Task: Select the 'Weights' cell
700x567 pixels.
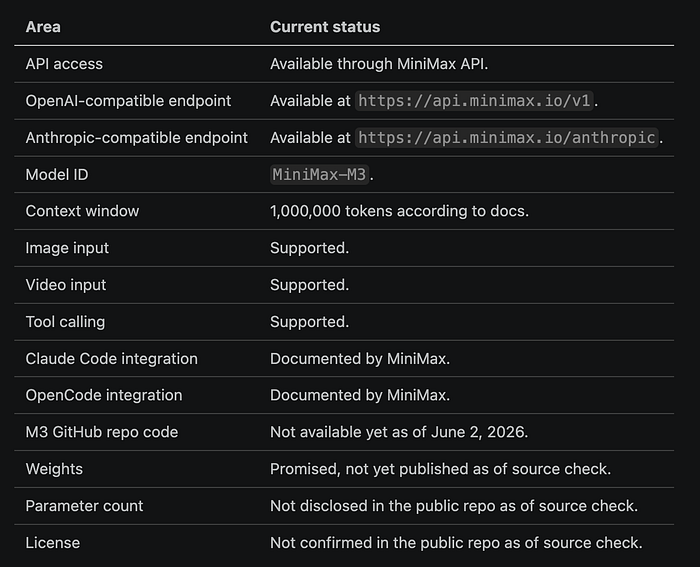Action: 54,469
